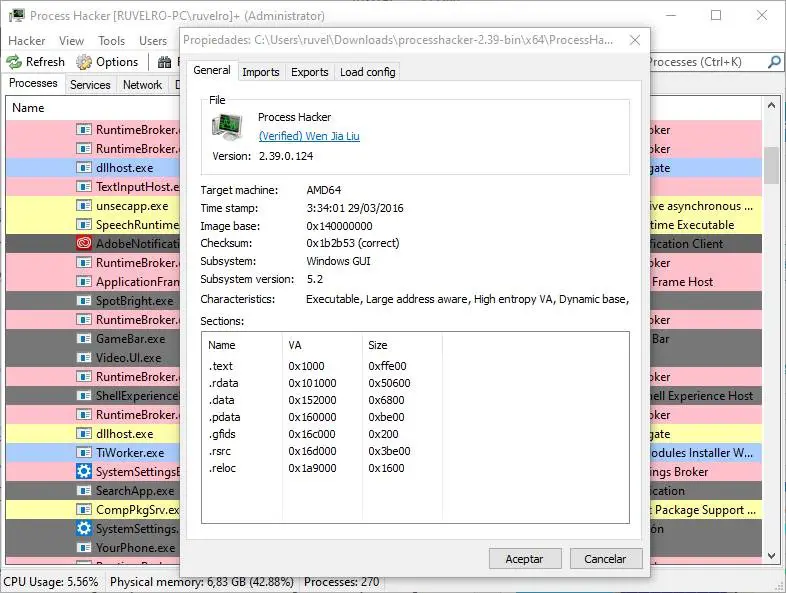Open the View menu
786x593 pixels.
71,41
